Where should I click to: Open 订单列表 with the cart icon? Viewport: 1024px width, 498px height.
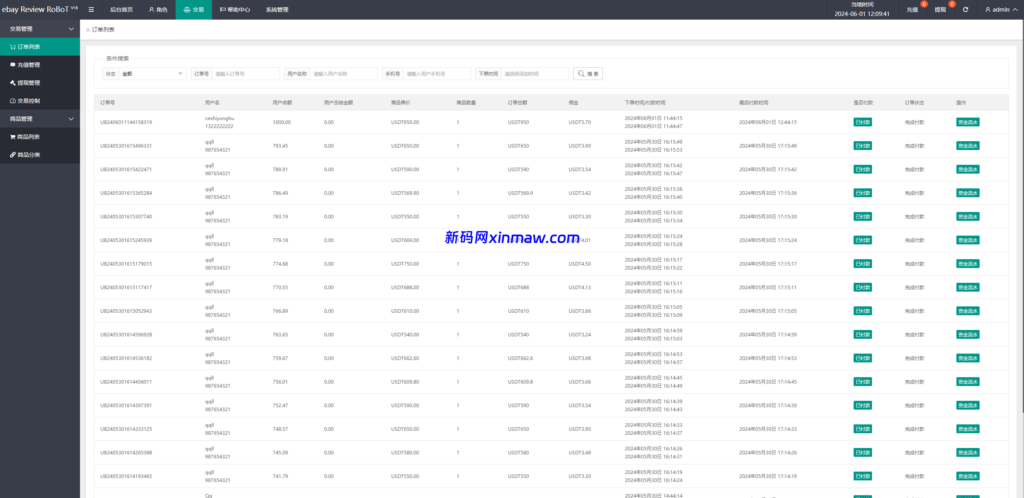[x=40, y=47]
